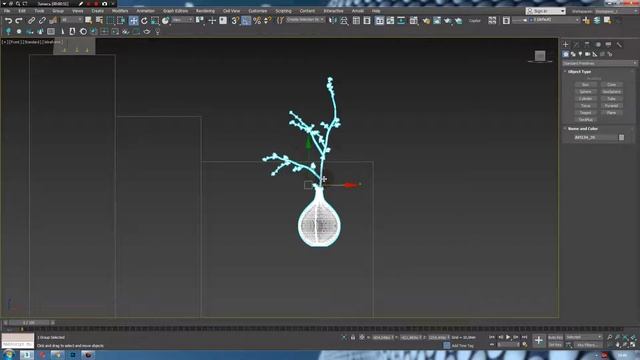Open the Selected key filter dropdown
Image resolution: width=640 pixels, height=360 pixels.
tap(584, 337)
